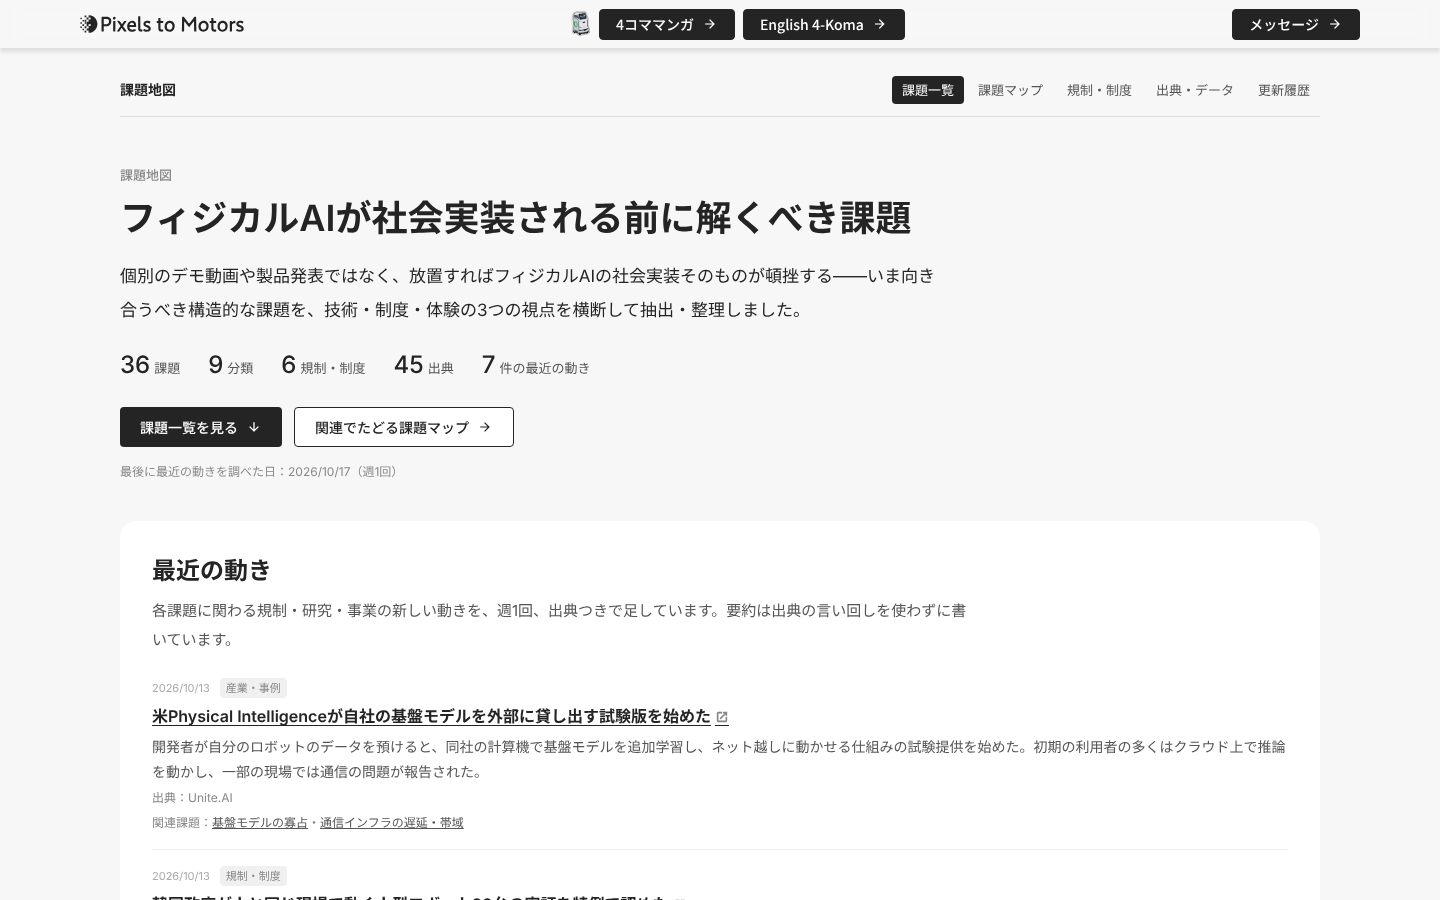Click the 課題地図 breadcrumb above the headline
The image size is (1440, 900).
coord(146,175)
